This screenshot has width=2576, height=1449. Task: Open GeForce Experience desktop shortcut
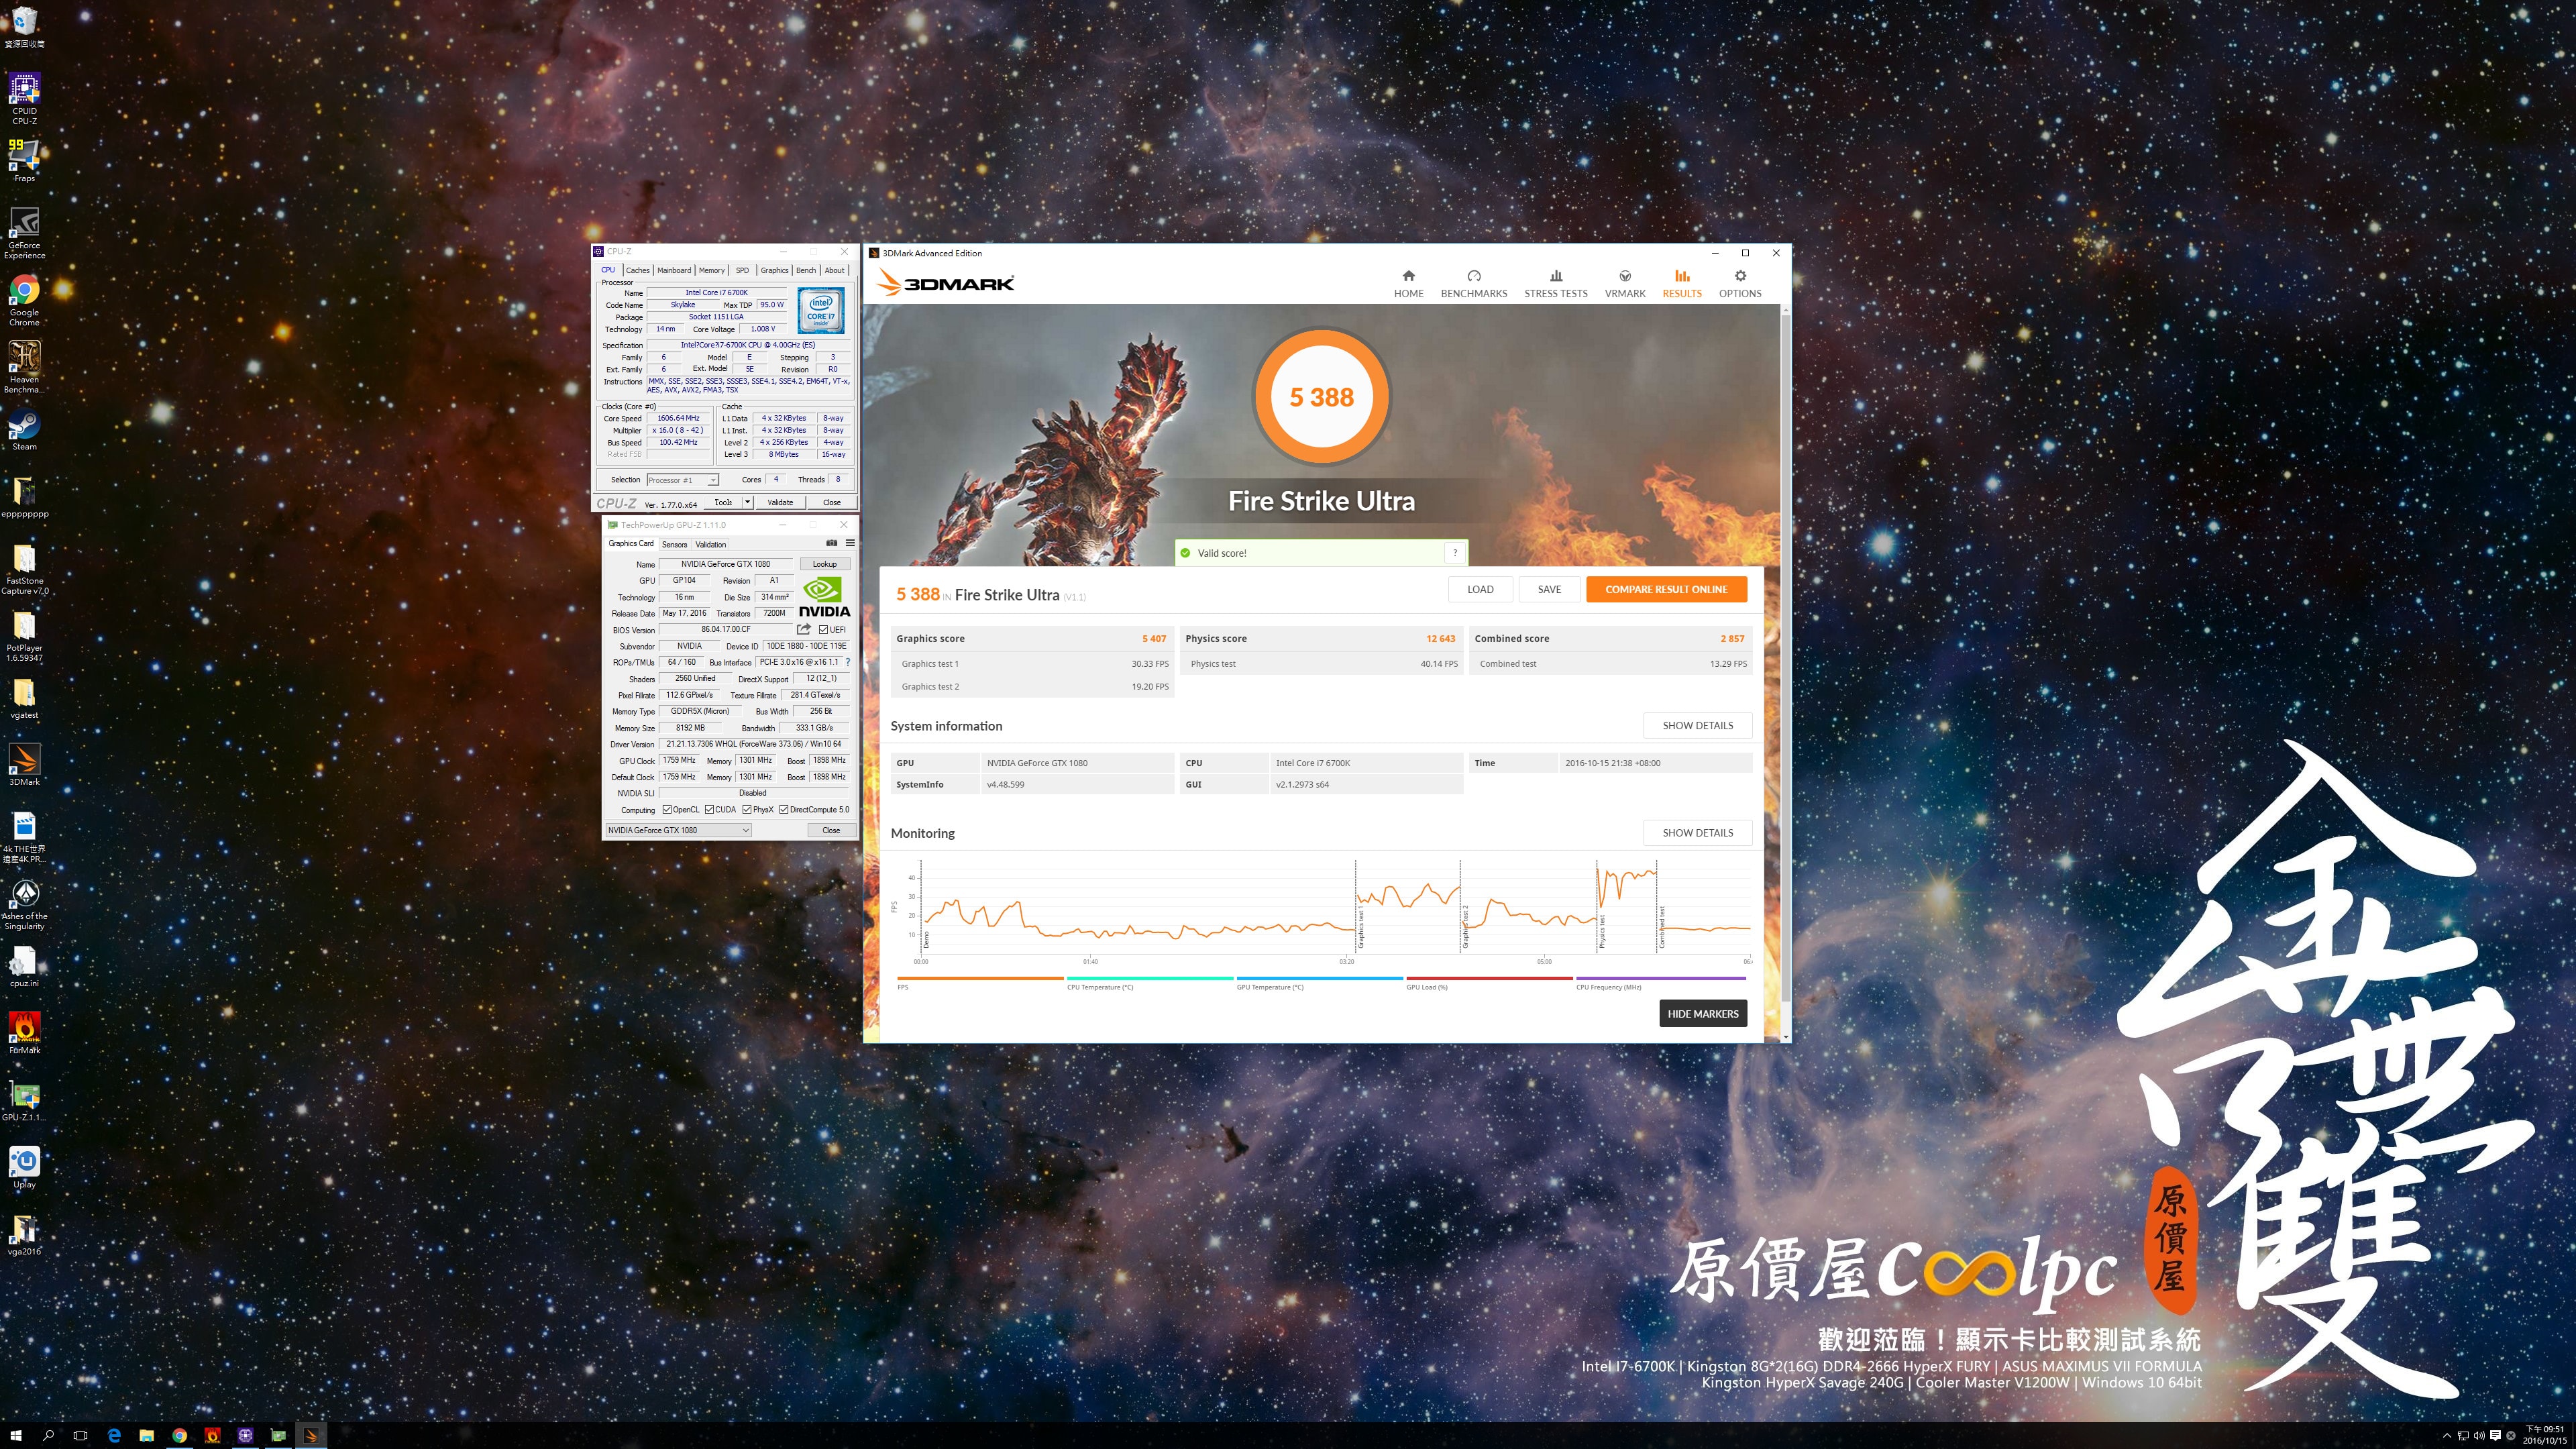coord(24,233)
